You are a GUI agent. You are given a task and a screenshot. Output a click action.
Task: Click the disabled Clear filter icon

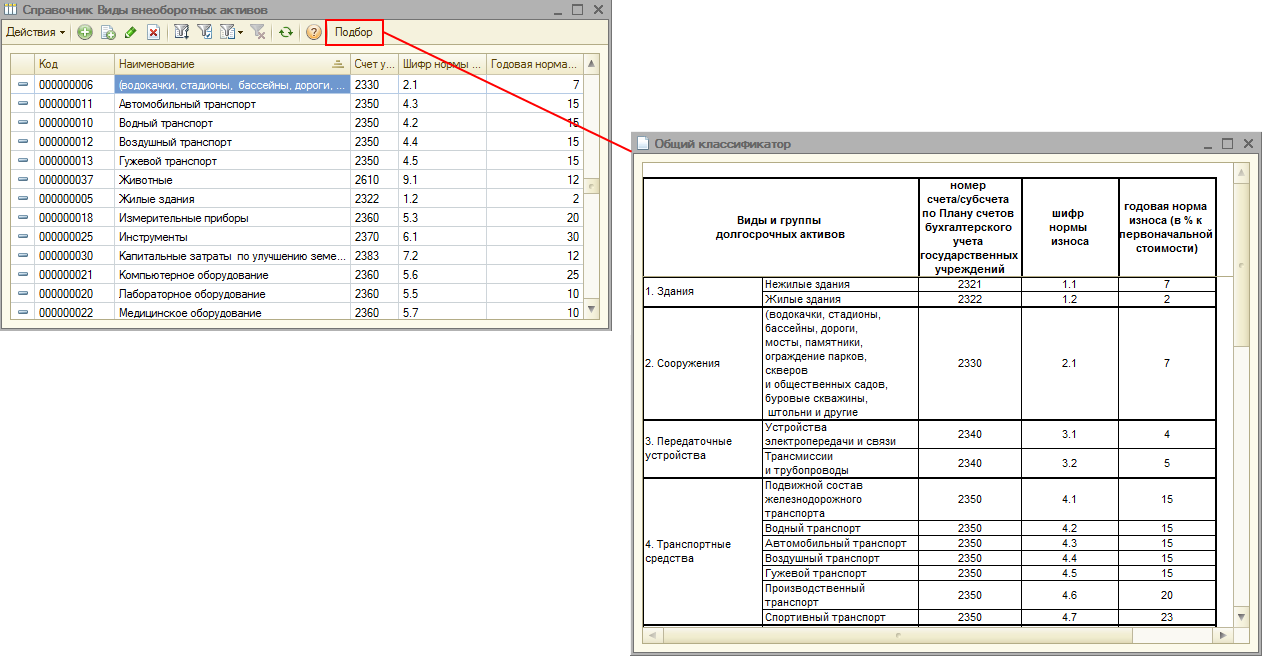[257, 32]
